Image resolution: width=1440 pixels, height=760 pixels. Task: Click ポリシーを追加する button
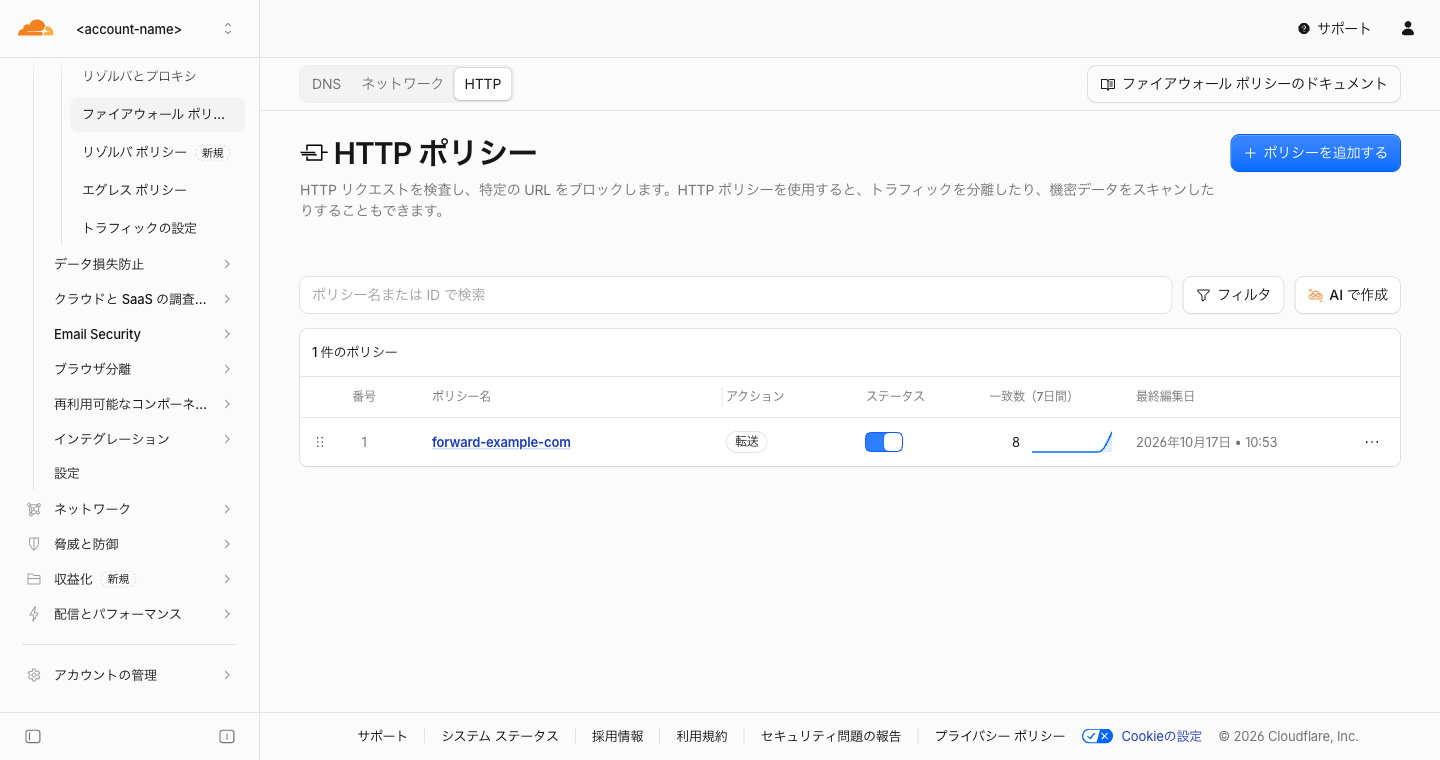(1315, 153)
